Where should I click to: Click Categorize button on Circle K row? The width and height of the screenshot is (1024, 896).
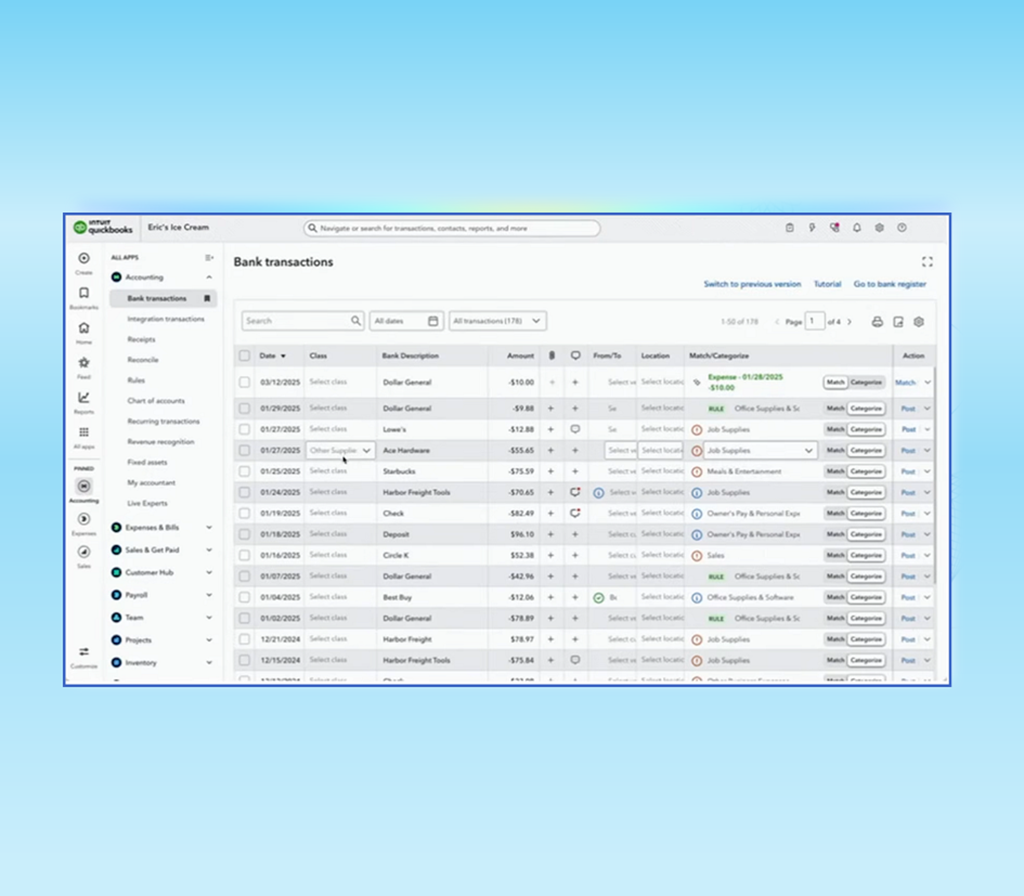coord(866,555)
